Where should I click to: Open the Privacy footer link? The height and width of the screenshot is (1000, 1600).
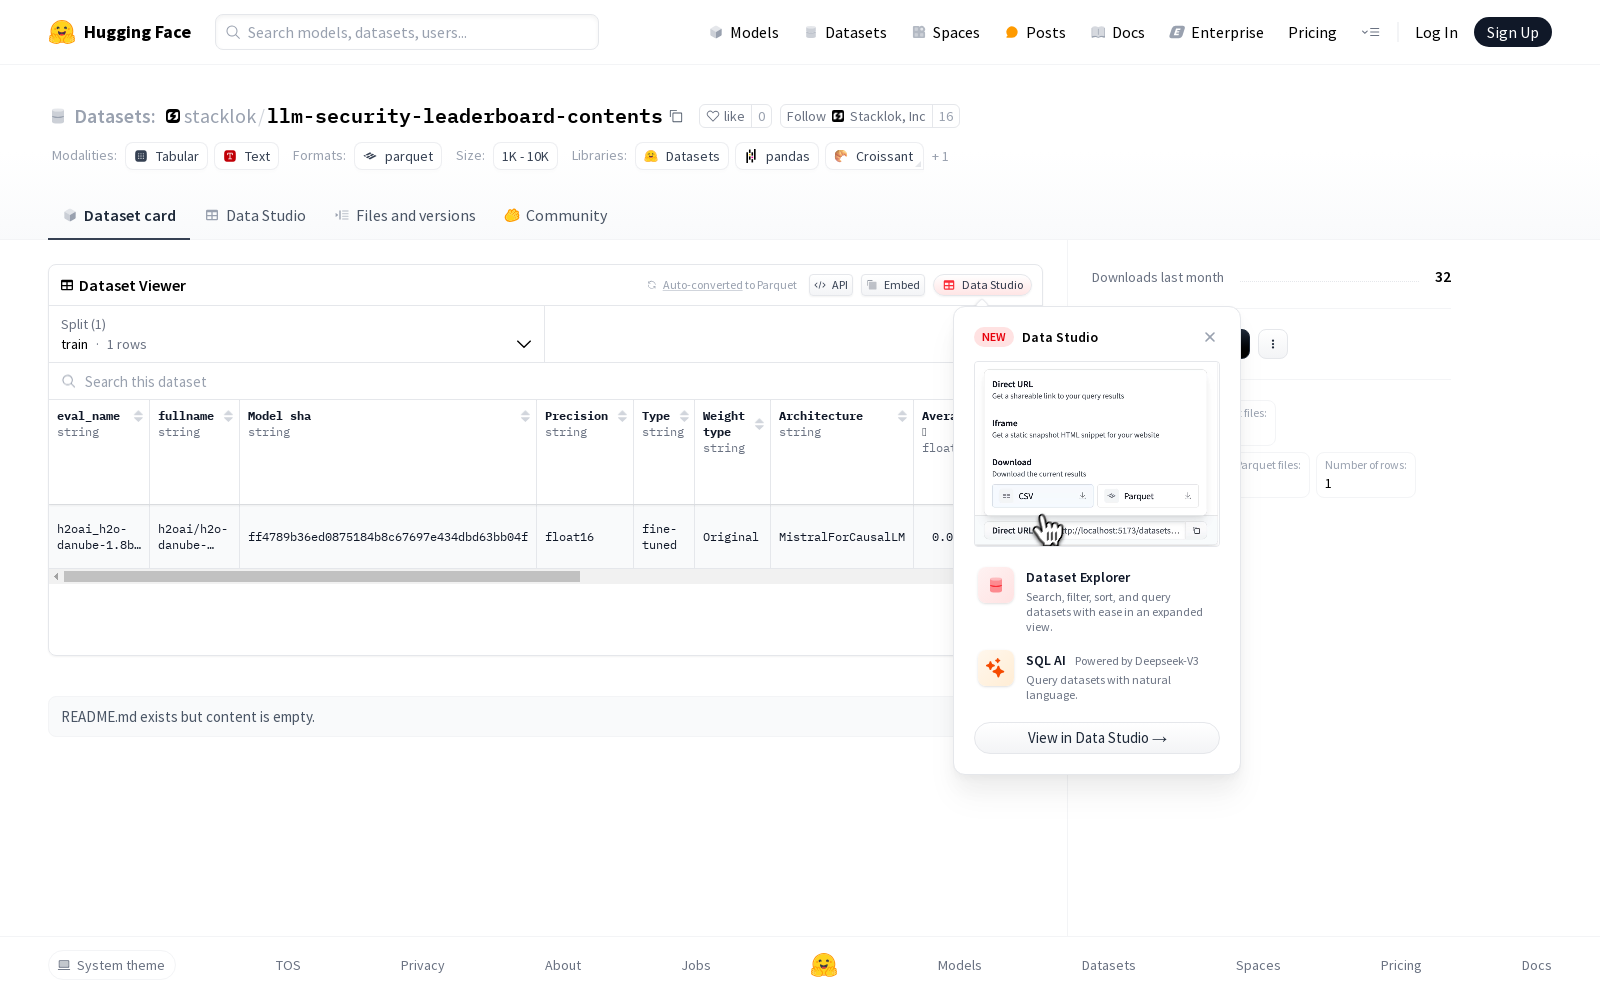tap(423, 965)
